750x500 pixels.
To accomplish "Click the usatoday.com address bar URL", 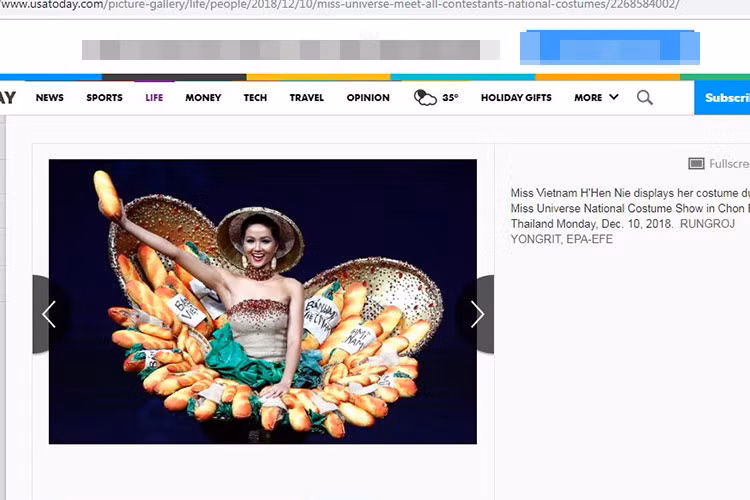I will (339, 5).
